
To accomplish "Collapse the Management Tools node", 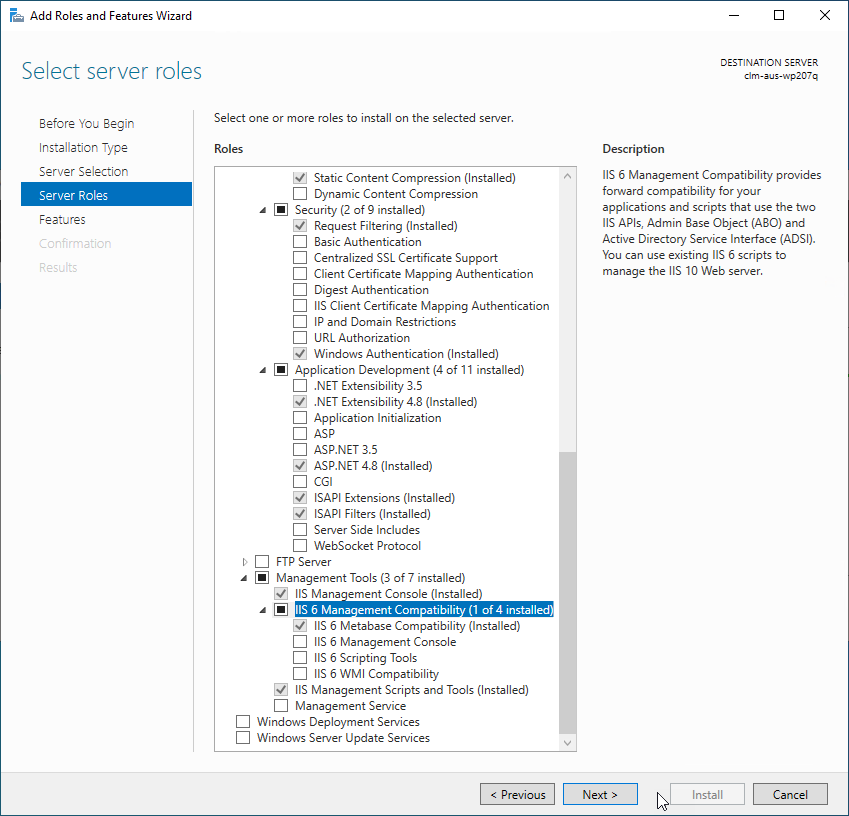I will pos(244,578).
